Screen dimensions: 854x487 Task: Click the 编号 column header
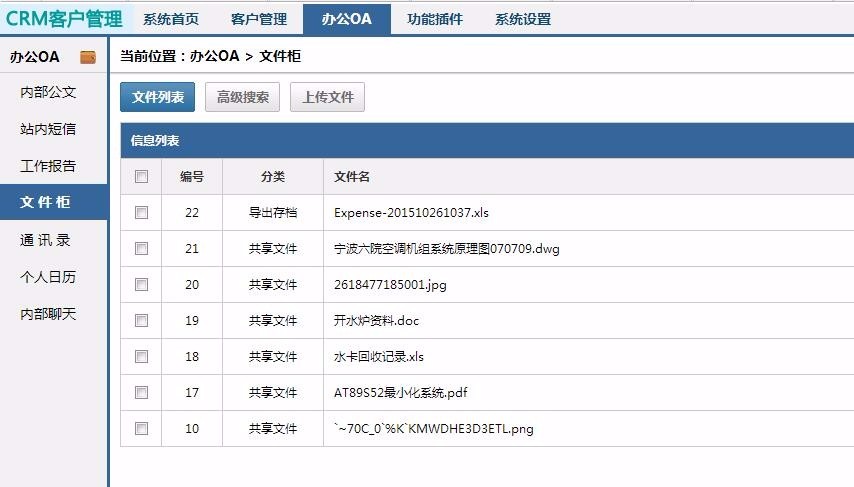[x=192, y=176]
